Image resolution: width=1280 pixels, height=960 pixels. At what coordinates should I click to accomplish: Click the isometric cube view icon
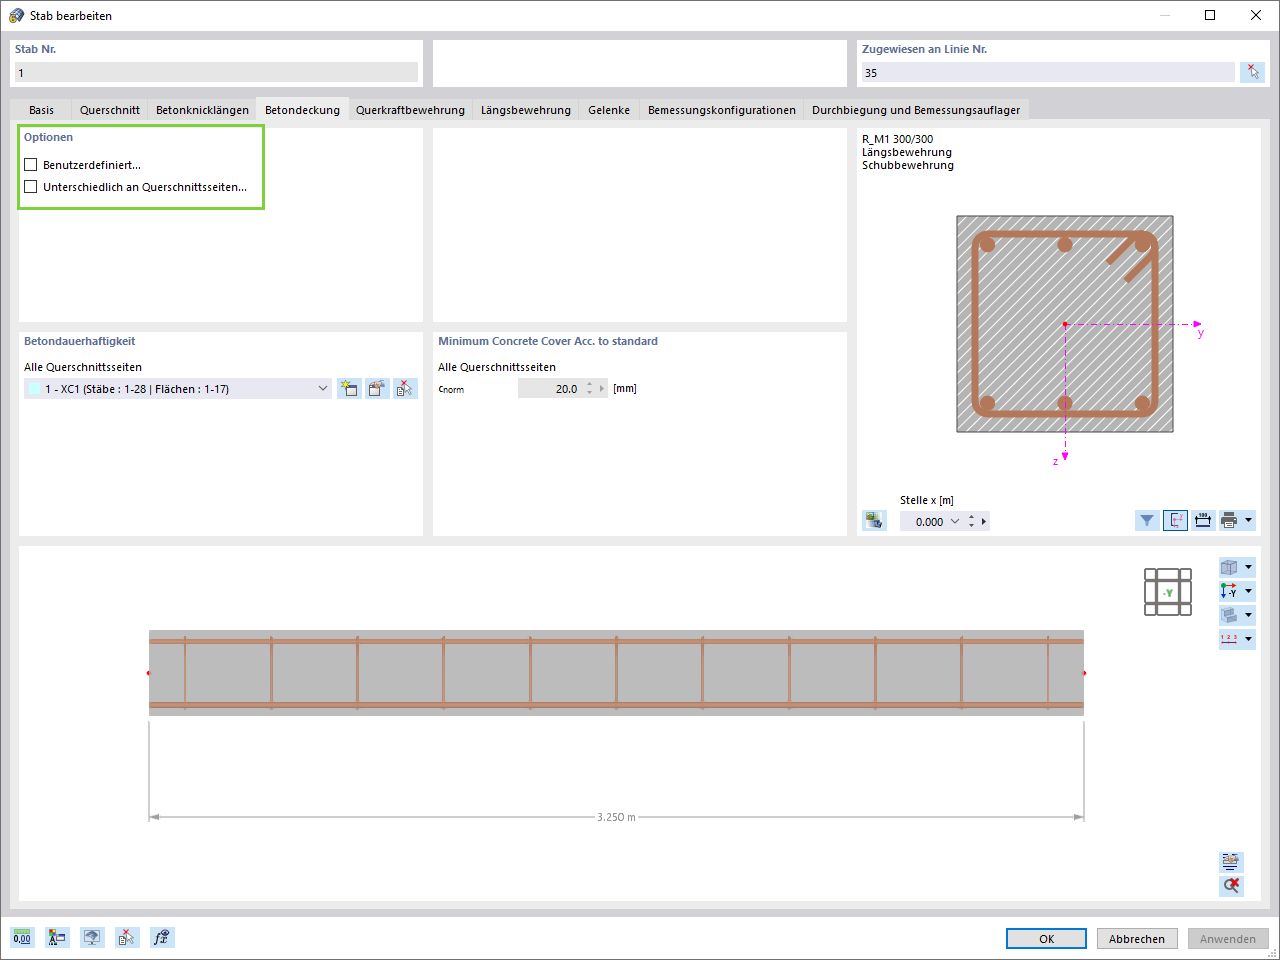point(1230,567)
